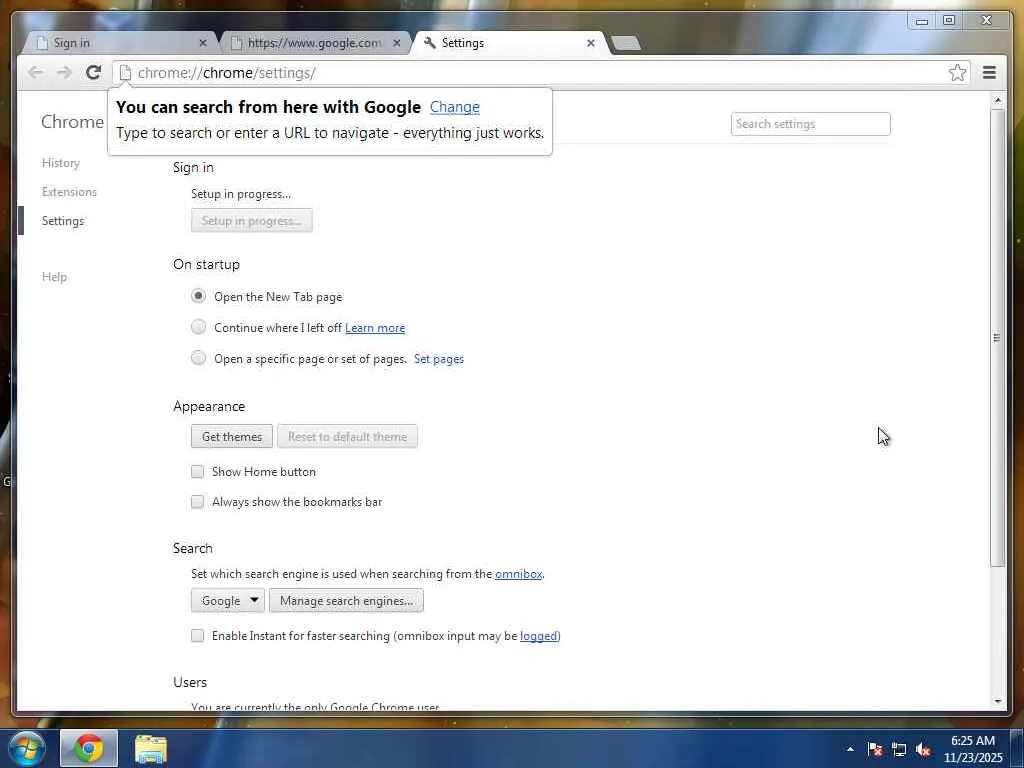The height and width of the screenshot is (768, 1024).
Task: Click the Set pages link
Action: [439, 359]
